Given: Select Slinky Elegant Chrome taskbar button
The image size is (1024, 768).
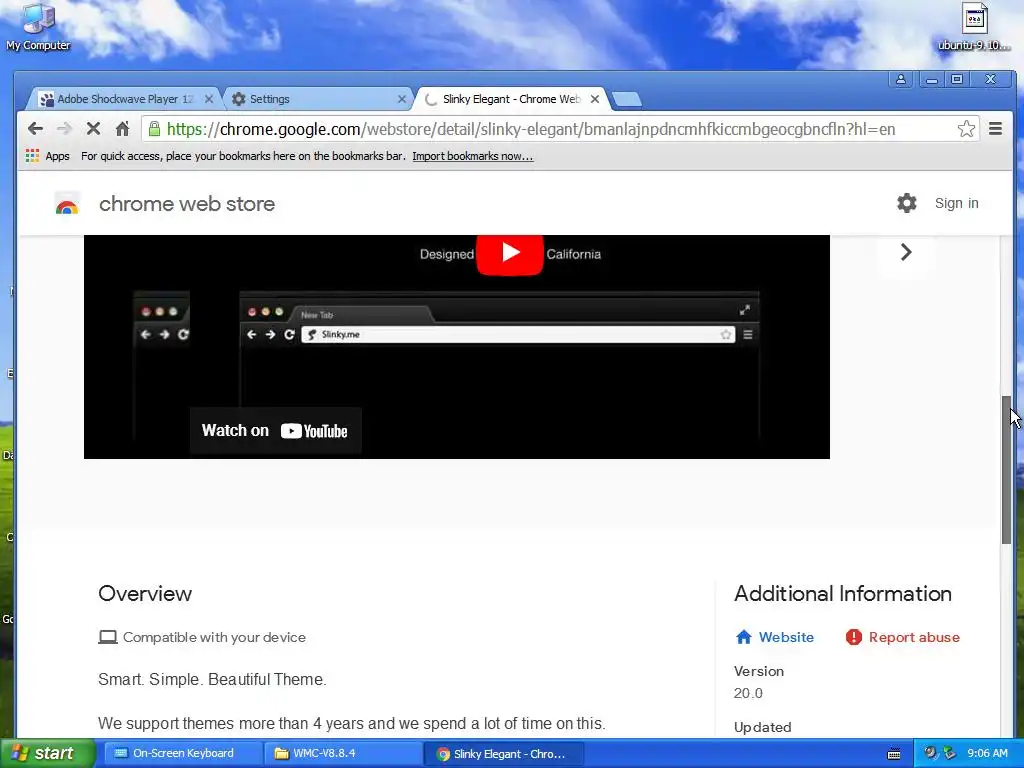Looking at the screenshot, I should click(x=503, y=753).
